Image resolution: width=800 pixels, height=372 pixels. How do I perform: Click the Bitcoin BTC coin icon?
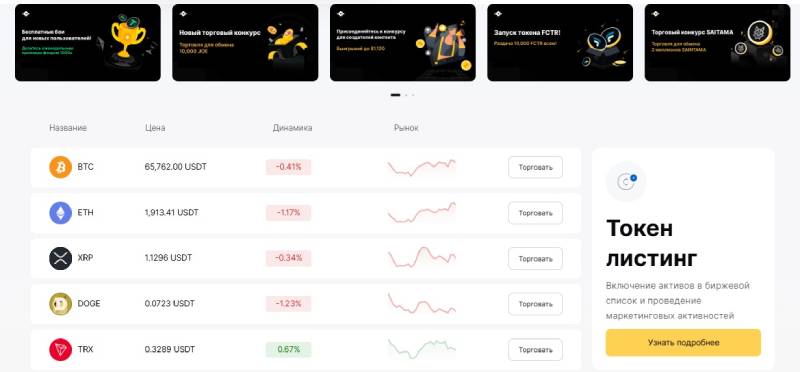(60, 167)
